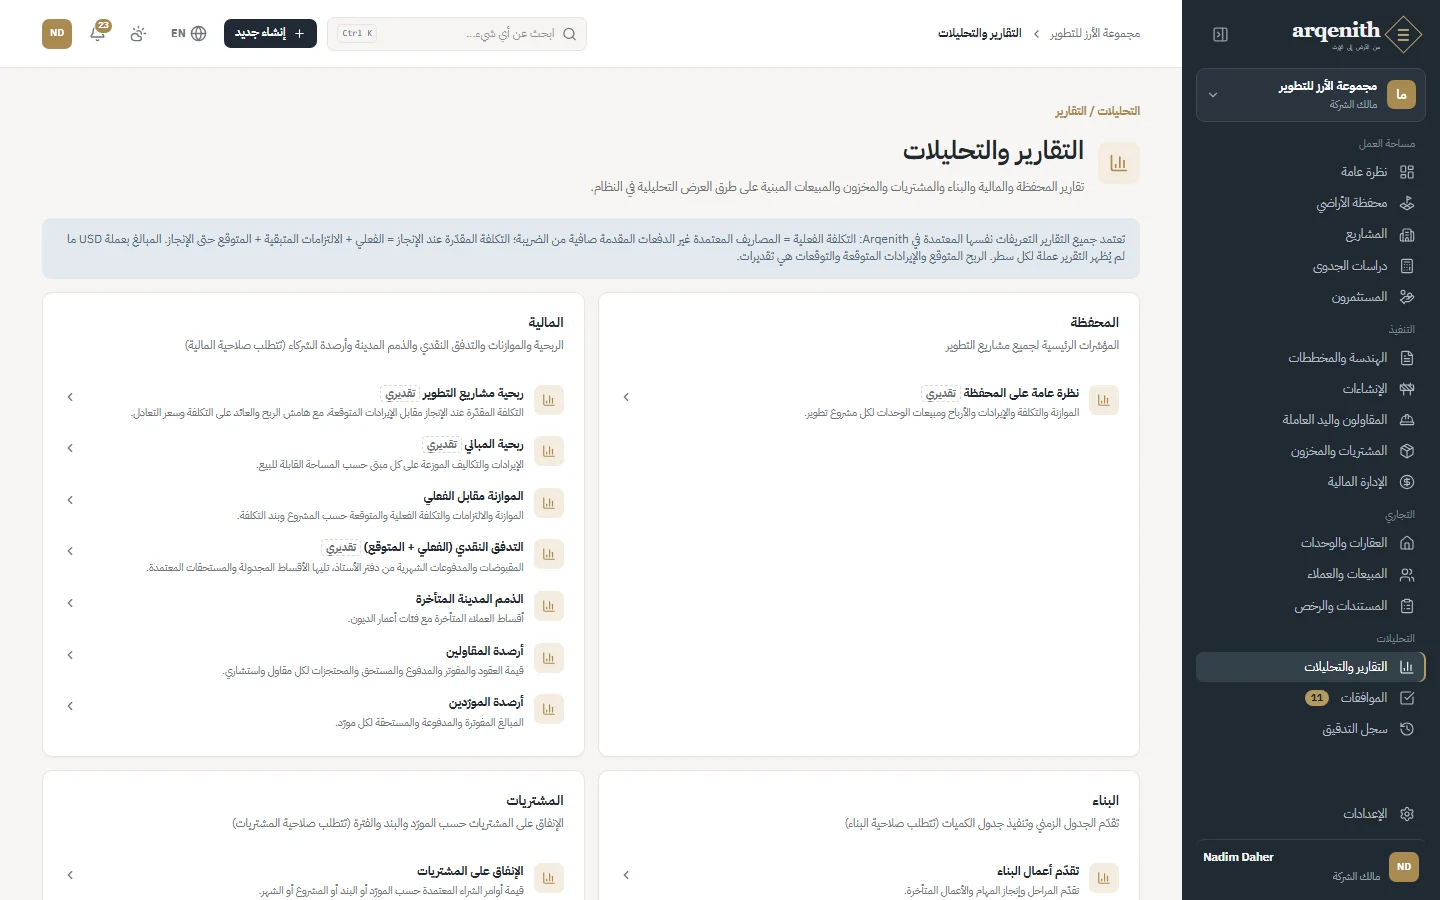Screen dimensions: 1440x900
Task: Open المستثمرون sidebar icon
Action: [1407, 297]
